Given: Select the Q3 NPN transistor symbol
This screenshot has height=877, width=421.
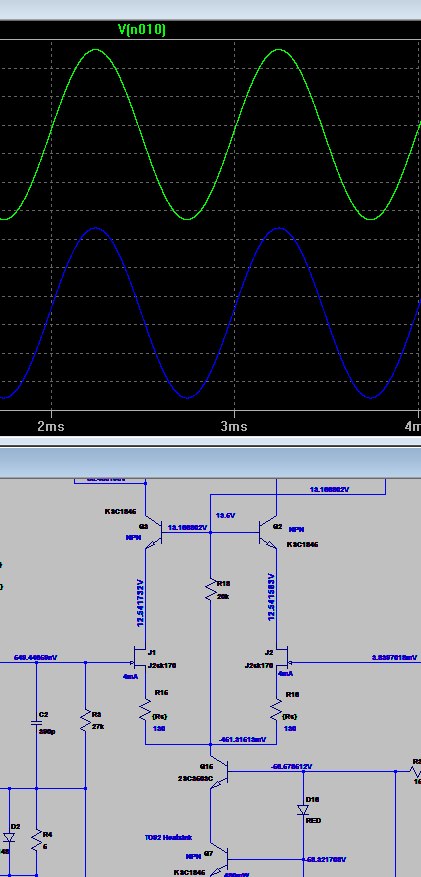Looking at the screenshot, I should coord(155,533).
